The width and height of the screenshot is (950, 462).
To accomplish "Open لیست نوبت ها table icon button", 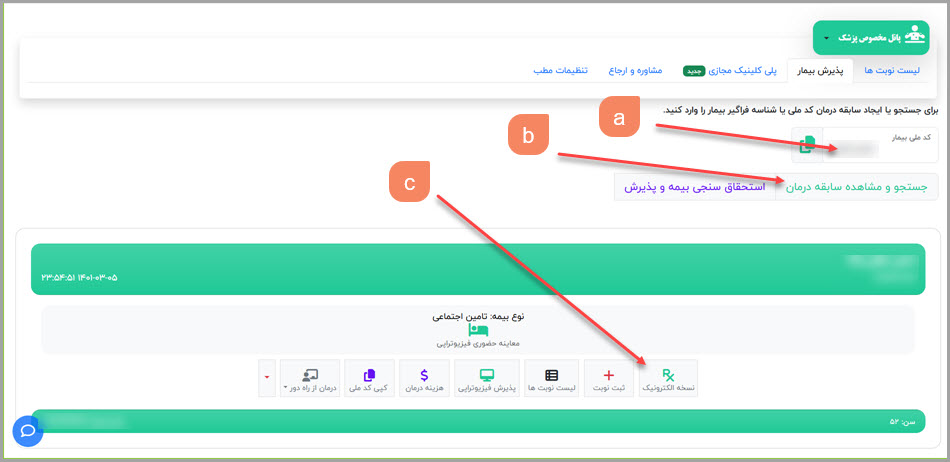I will [551, 375].
